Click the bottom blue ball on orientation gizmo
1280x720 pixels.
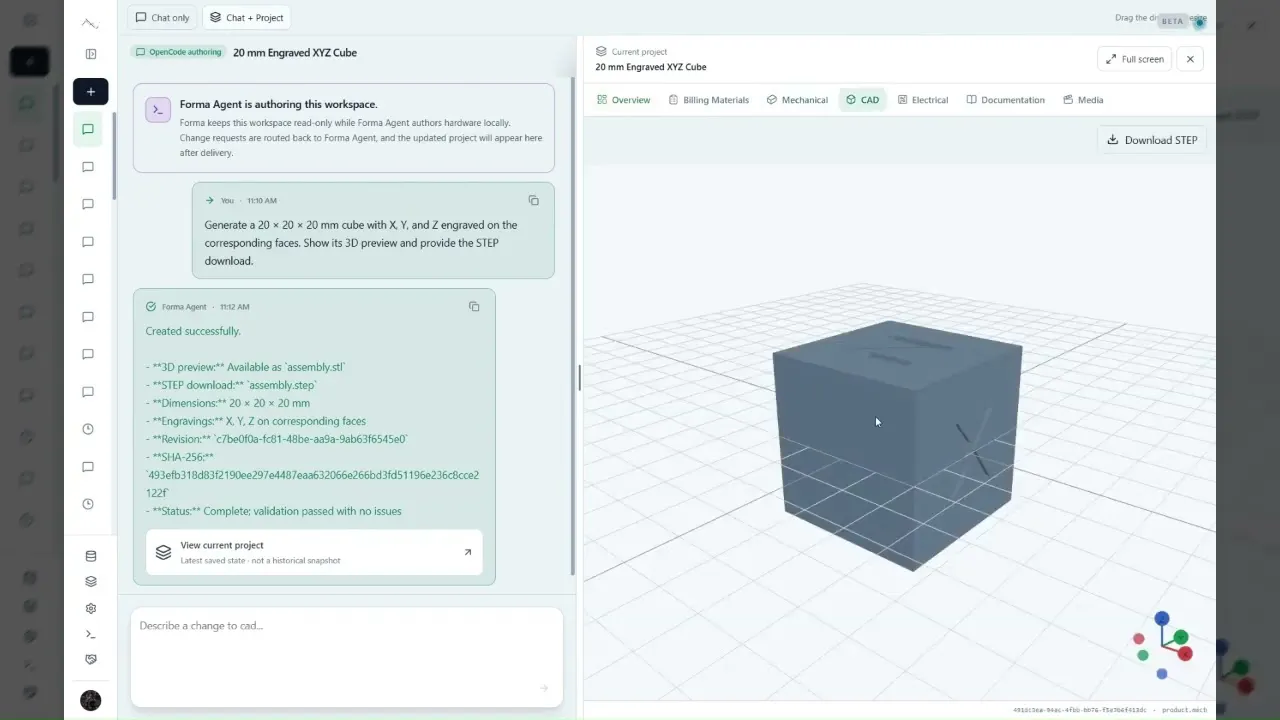tap(1162, 674)
